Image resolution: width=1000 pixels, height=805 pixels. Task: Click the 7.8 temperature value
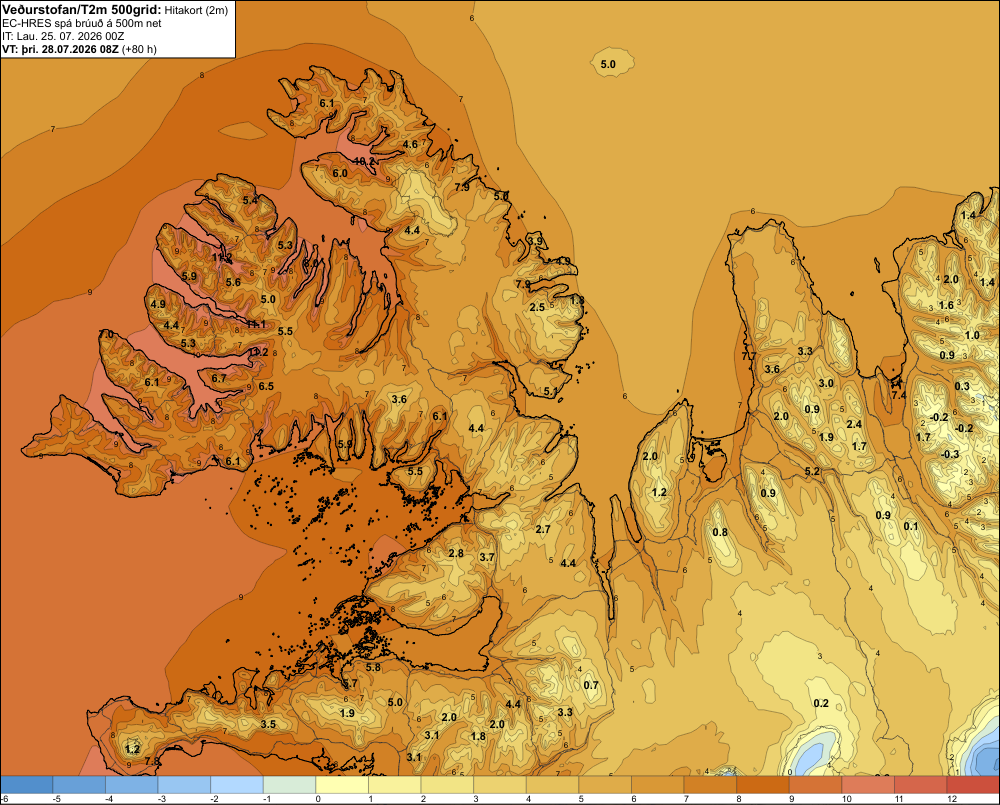coord(152,761)
